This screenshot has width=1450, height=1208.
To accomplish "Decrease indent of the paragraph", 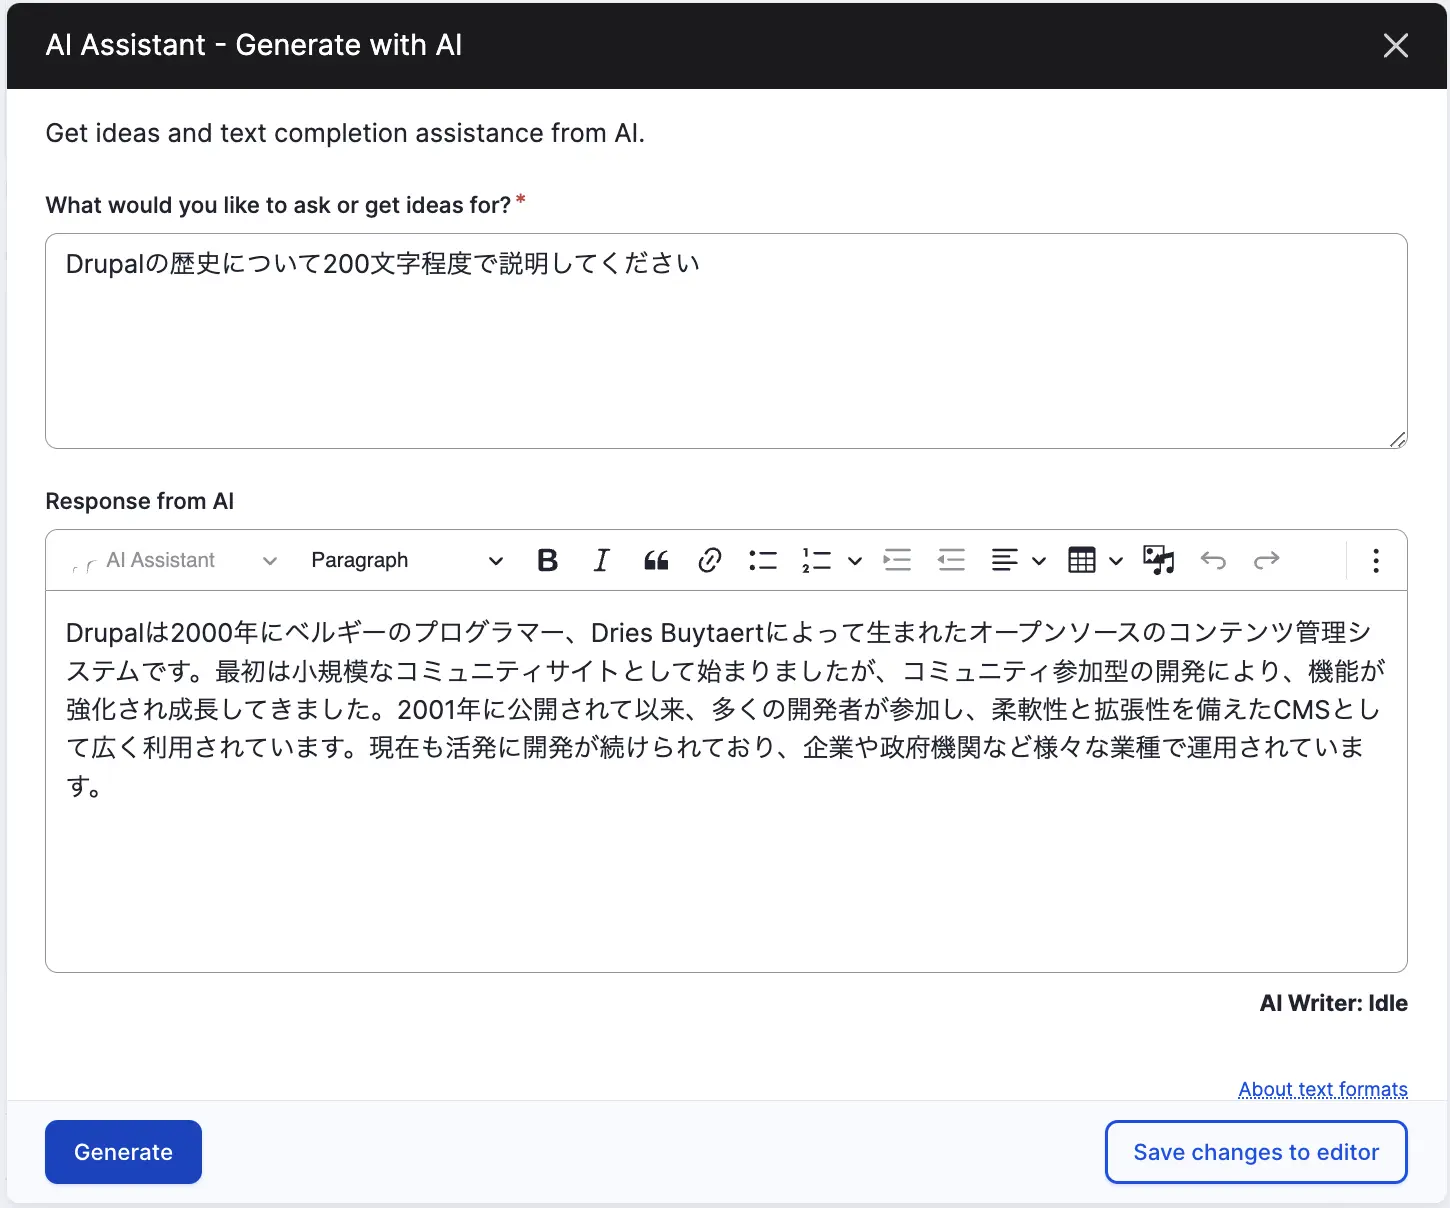I will coord(951,561).
